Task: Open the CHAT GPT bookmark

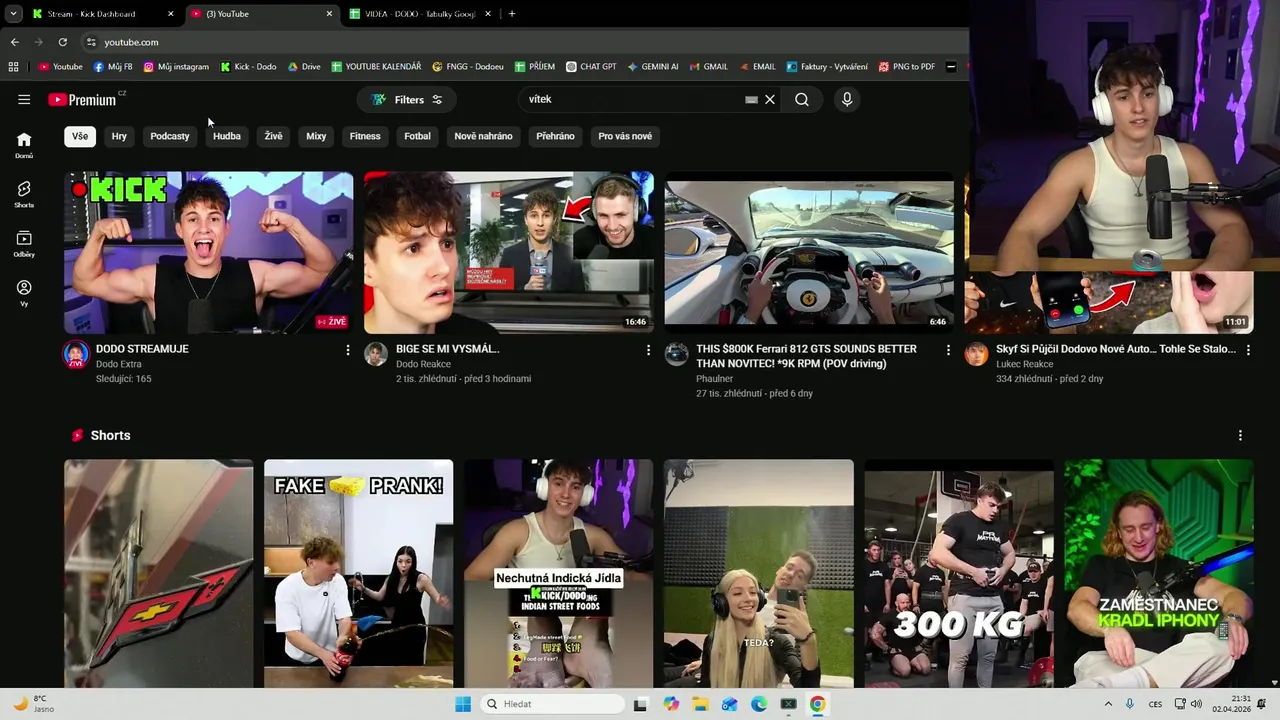Action: [591, 67]
